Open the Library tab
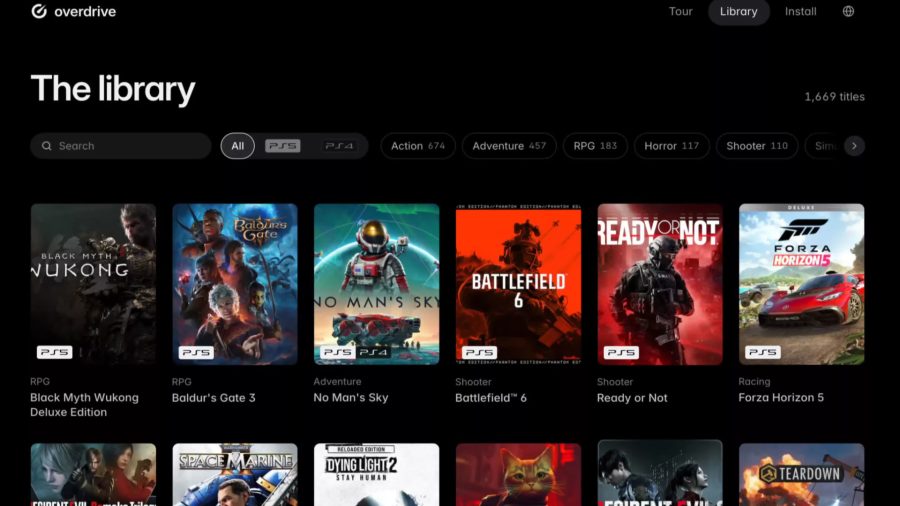 (x=739, y=11)
